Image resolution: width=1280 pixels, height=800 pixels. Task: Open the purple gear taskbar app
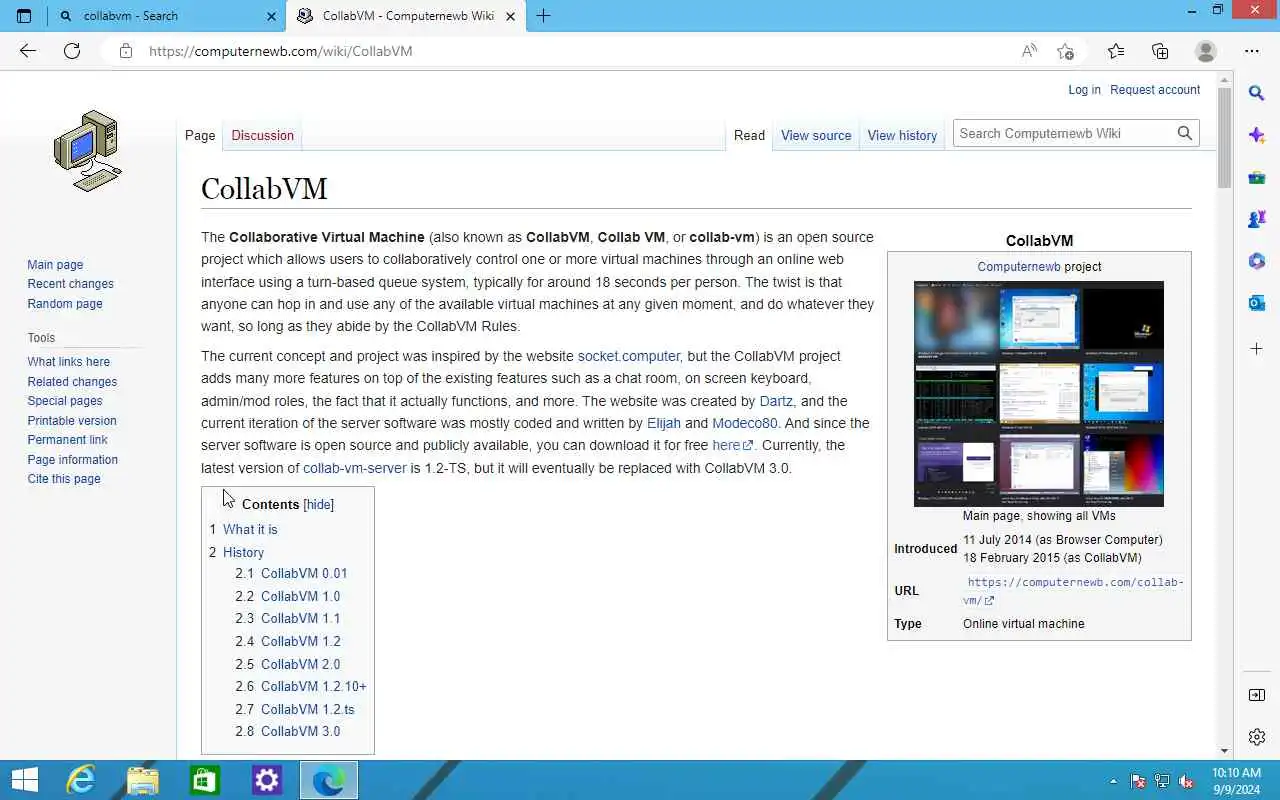coord(267,780)
